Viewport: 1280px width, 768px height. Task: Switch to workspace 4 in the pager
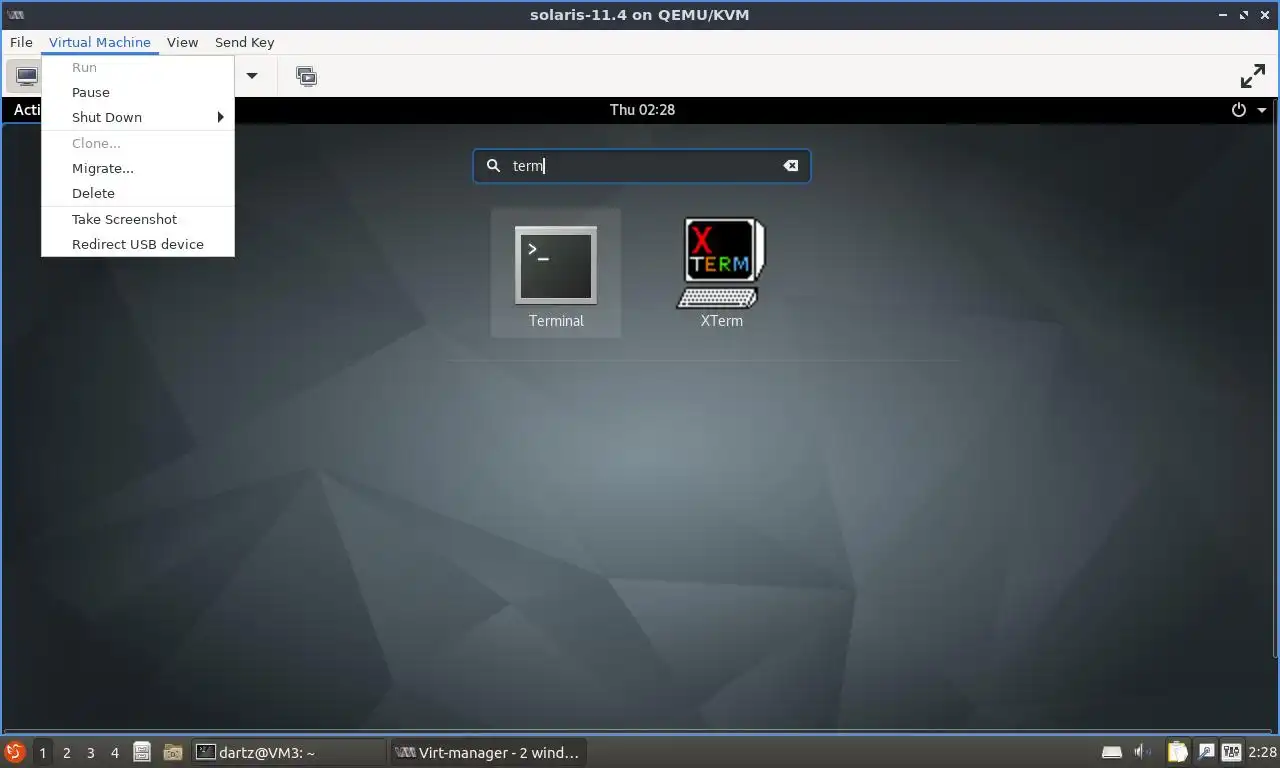coord(115,752)
